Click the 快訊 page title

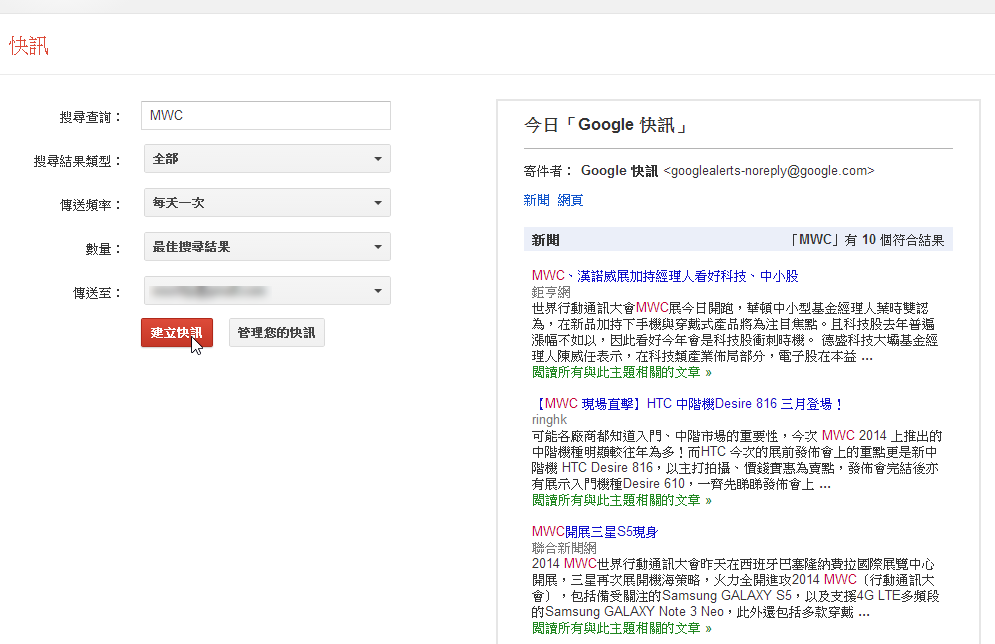[29, 46]
